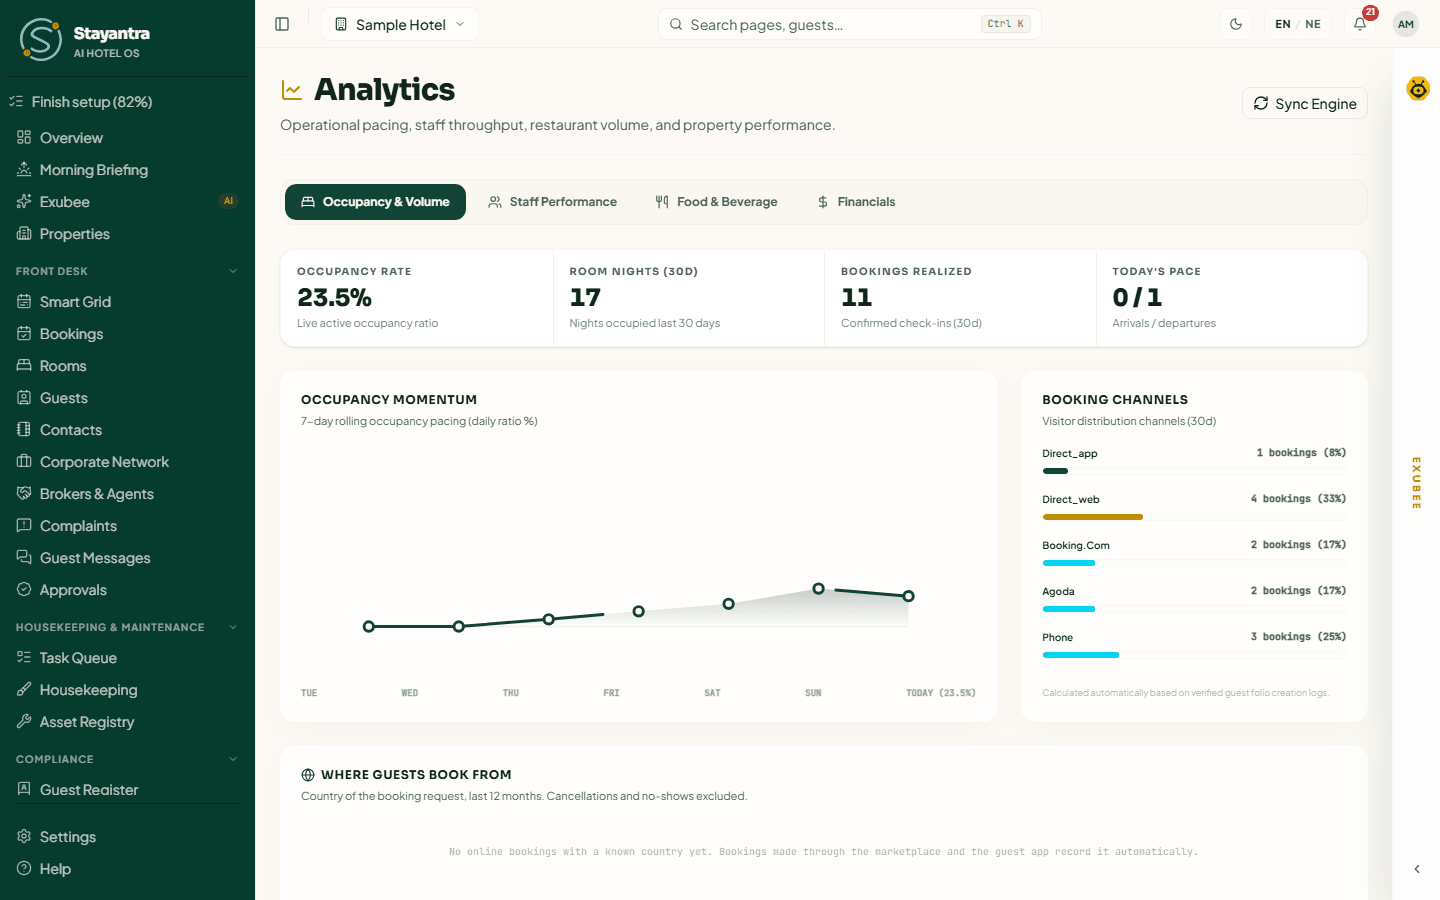Go to Guests list
1440x900 pixels.
coord(128,398)
